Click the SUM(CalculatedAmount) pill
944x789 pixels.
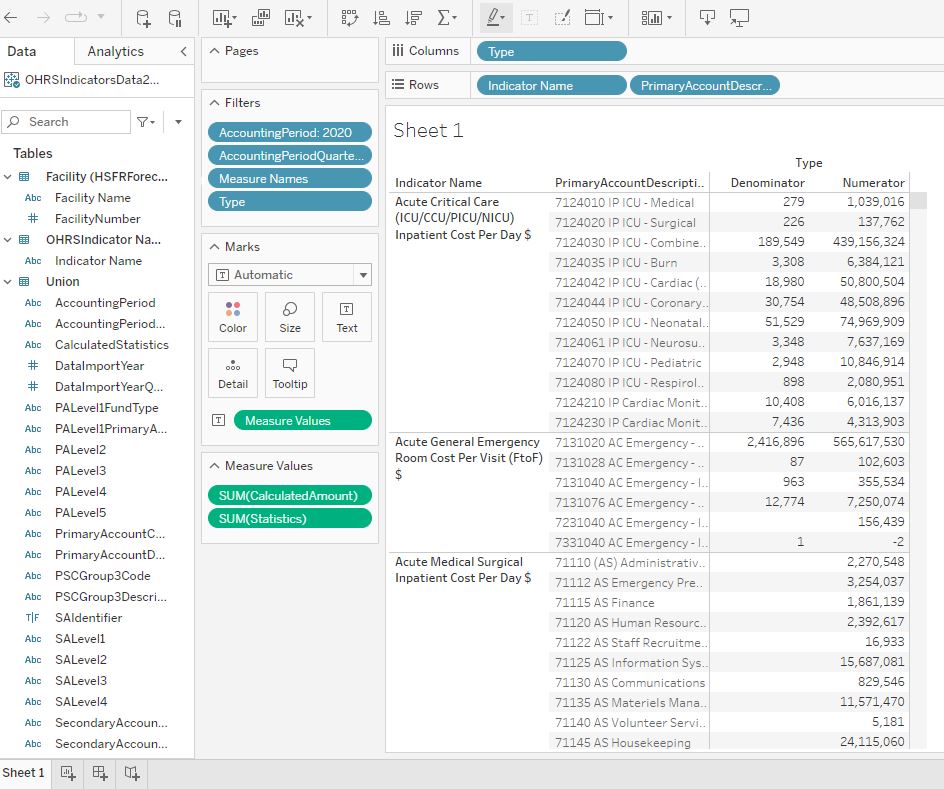click(290, 495)
